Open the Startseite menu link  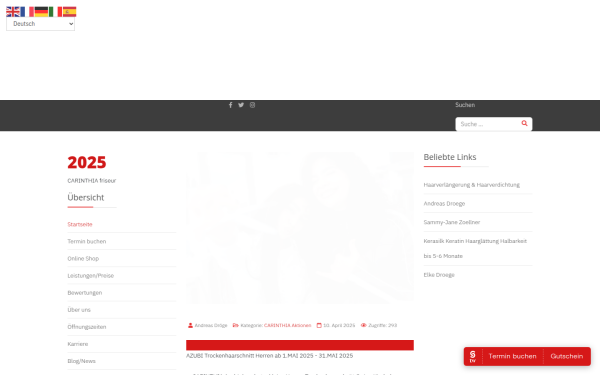tap(80, 224)
